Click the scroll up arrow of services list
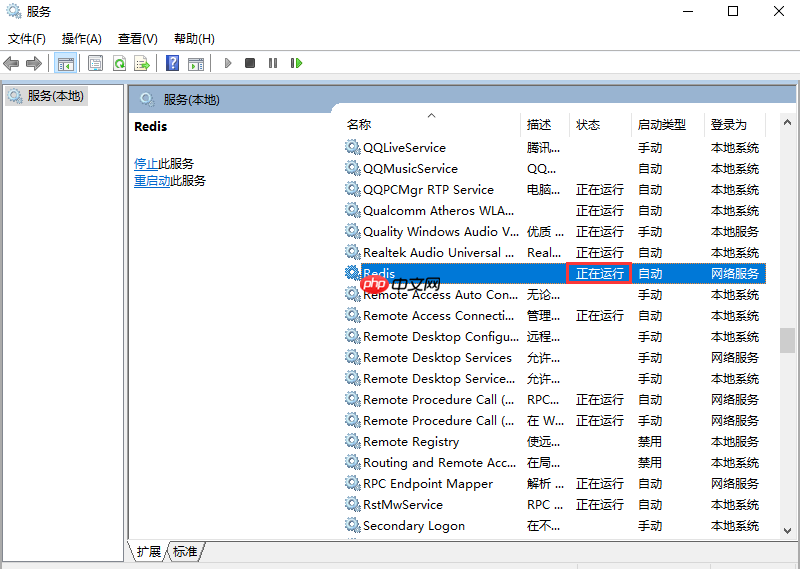The height and width of the screenshot is (569, 800). pyautogui.click(x=787, y=122)
